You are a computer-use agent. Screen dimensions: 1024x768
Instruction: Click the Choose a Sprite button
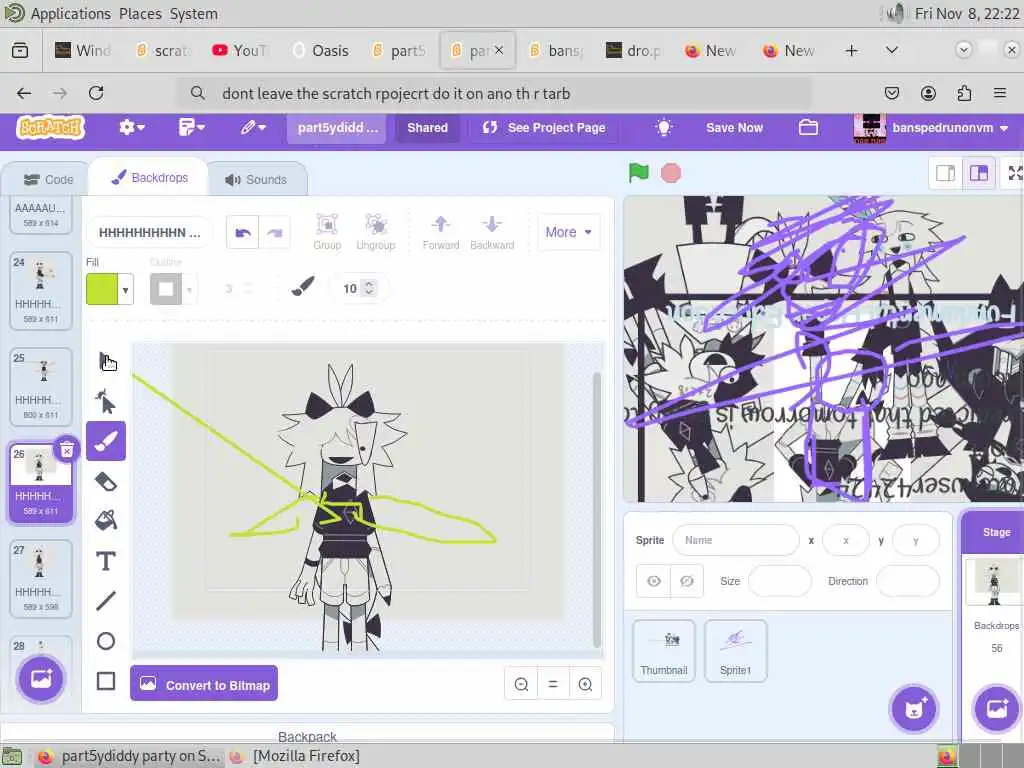914,709
